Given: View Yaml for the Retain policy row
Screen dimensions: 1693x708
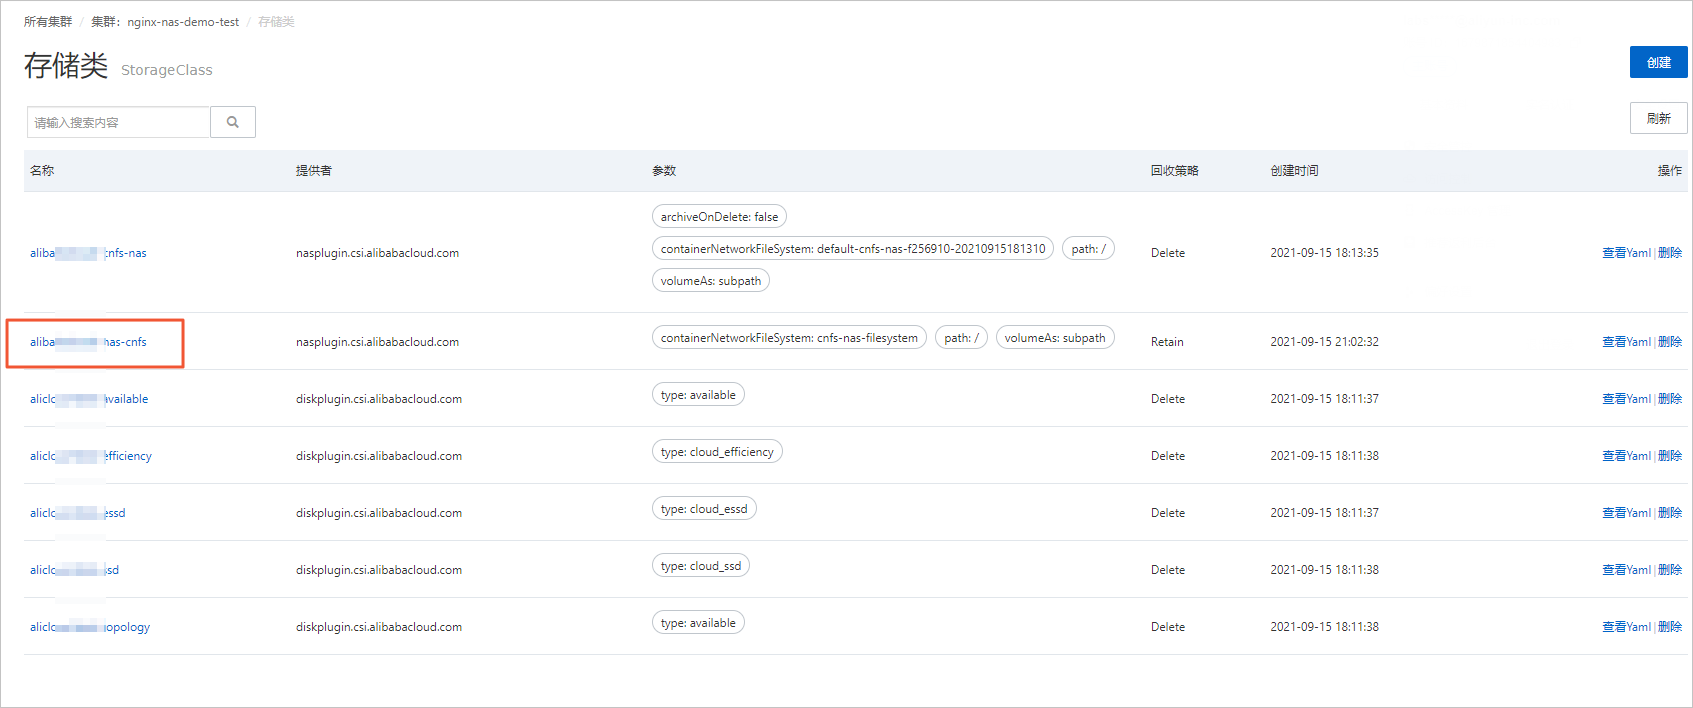Looking at the screenshot, I should point(1626,342).
